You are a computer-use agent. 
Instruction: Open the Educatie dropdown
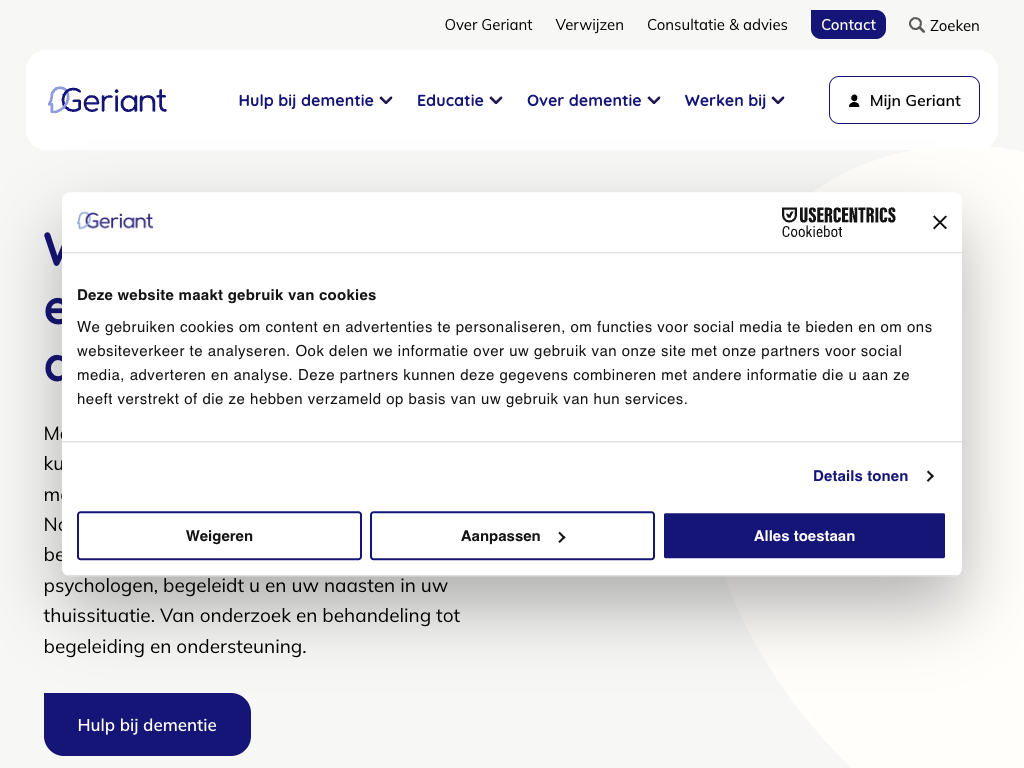[x=459, y=100]
